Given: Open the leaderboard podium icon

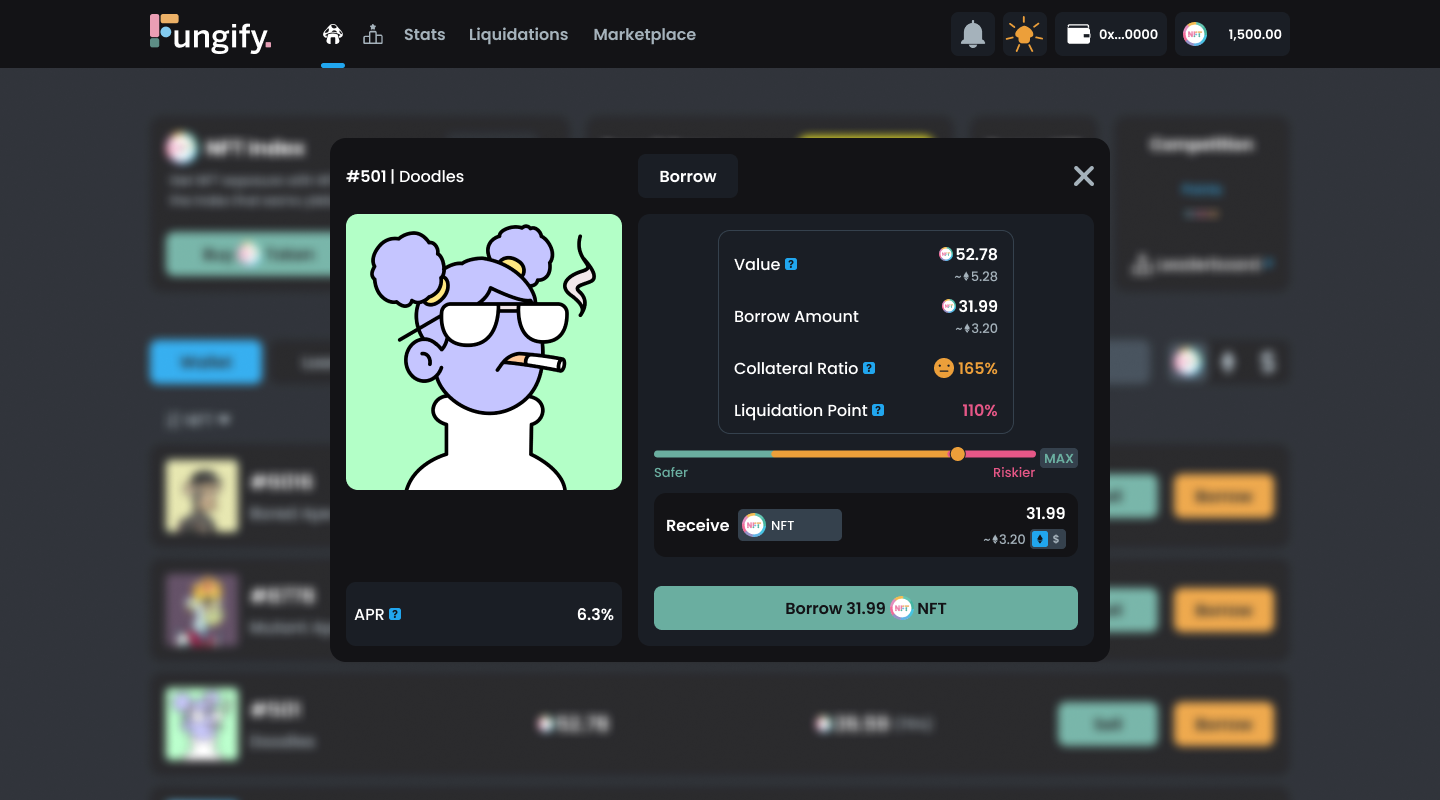Looking at the screenshot, I should (x=373, y=34).
